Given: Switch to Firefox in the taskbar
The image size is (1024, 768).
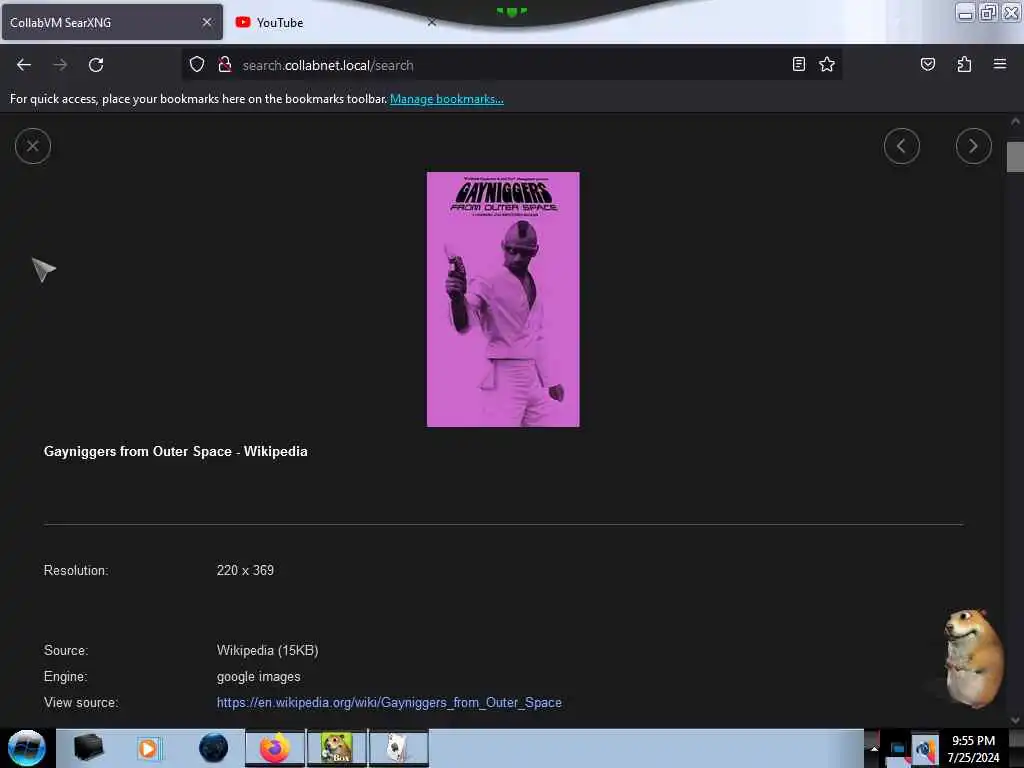Looking at the screenshot, I should pos(275,748).
